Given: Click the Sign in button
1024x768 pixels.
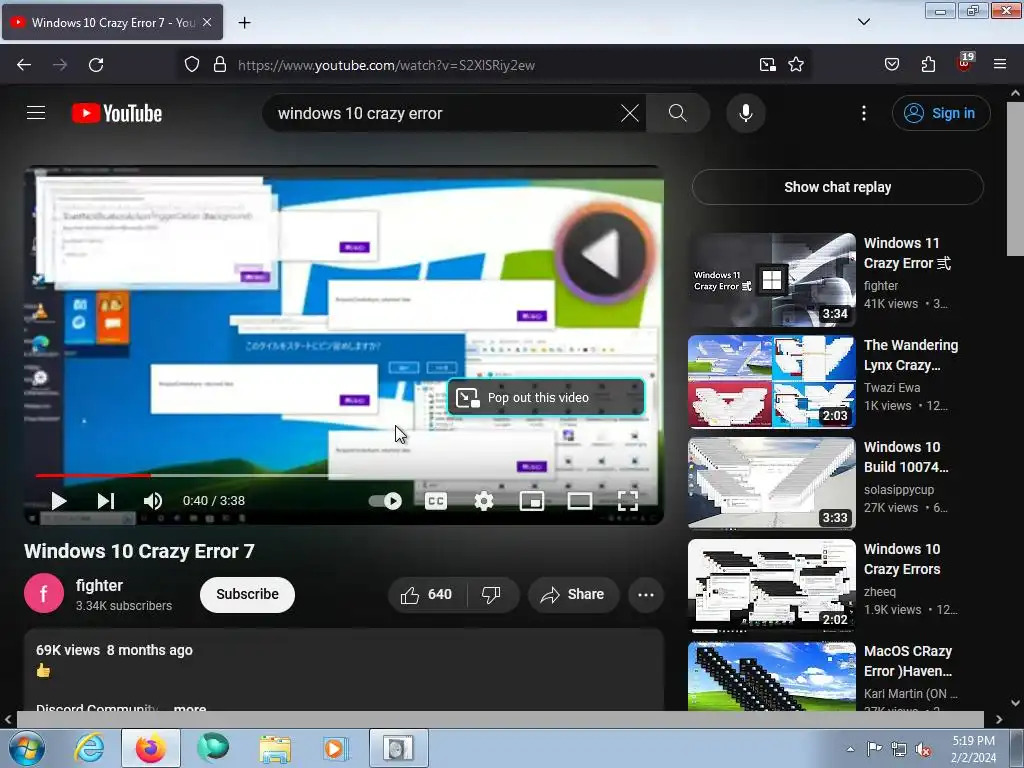Looking at the screenshot, I should tap(941, 113).
